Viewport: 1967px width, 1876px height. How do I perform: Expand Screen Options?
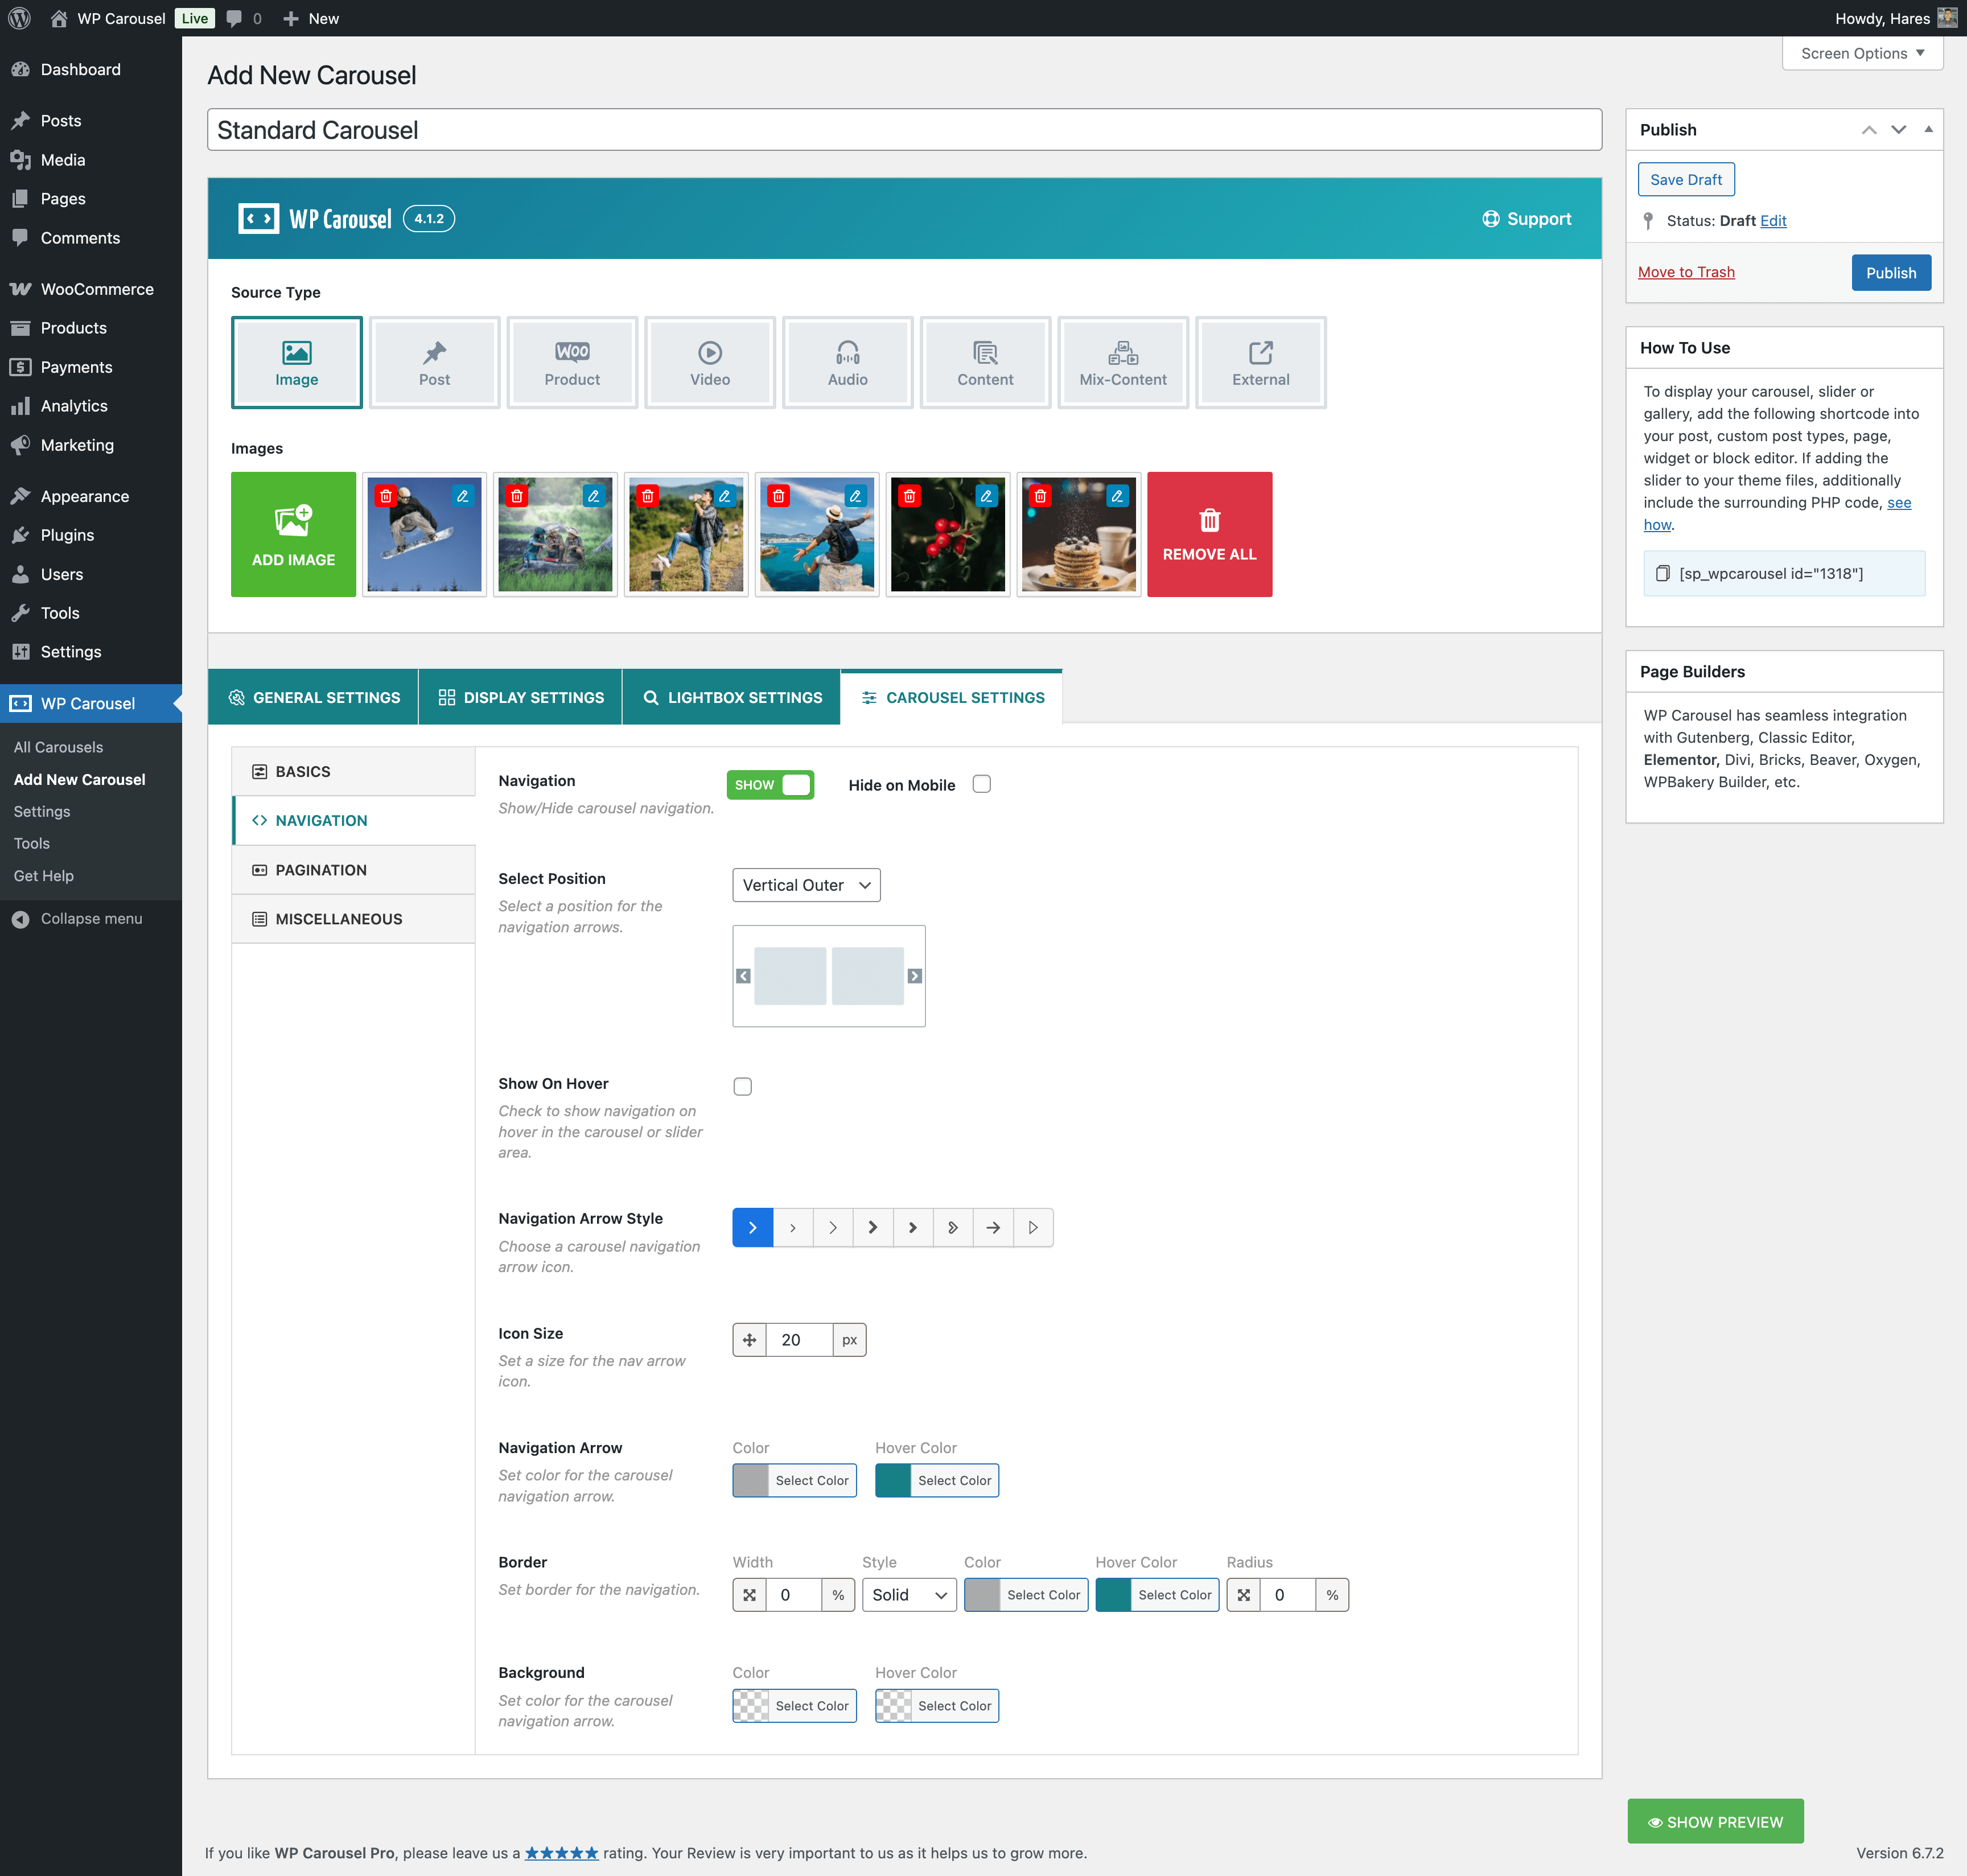tap(1862, 53)
